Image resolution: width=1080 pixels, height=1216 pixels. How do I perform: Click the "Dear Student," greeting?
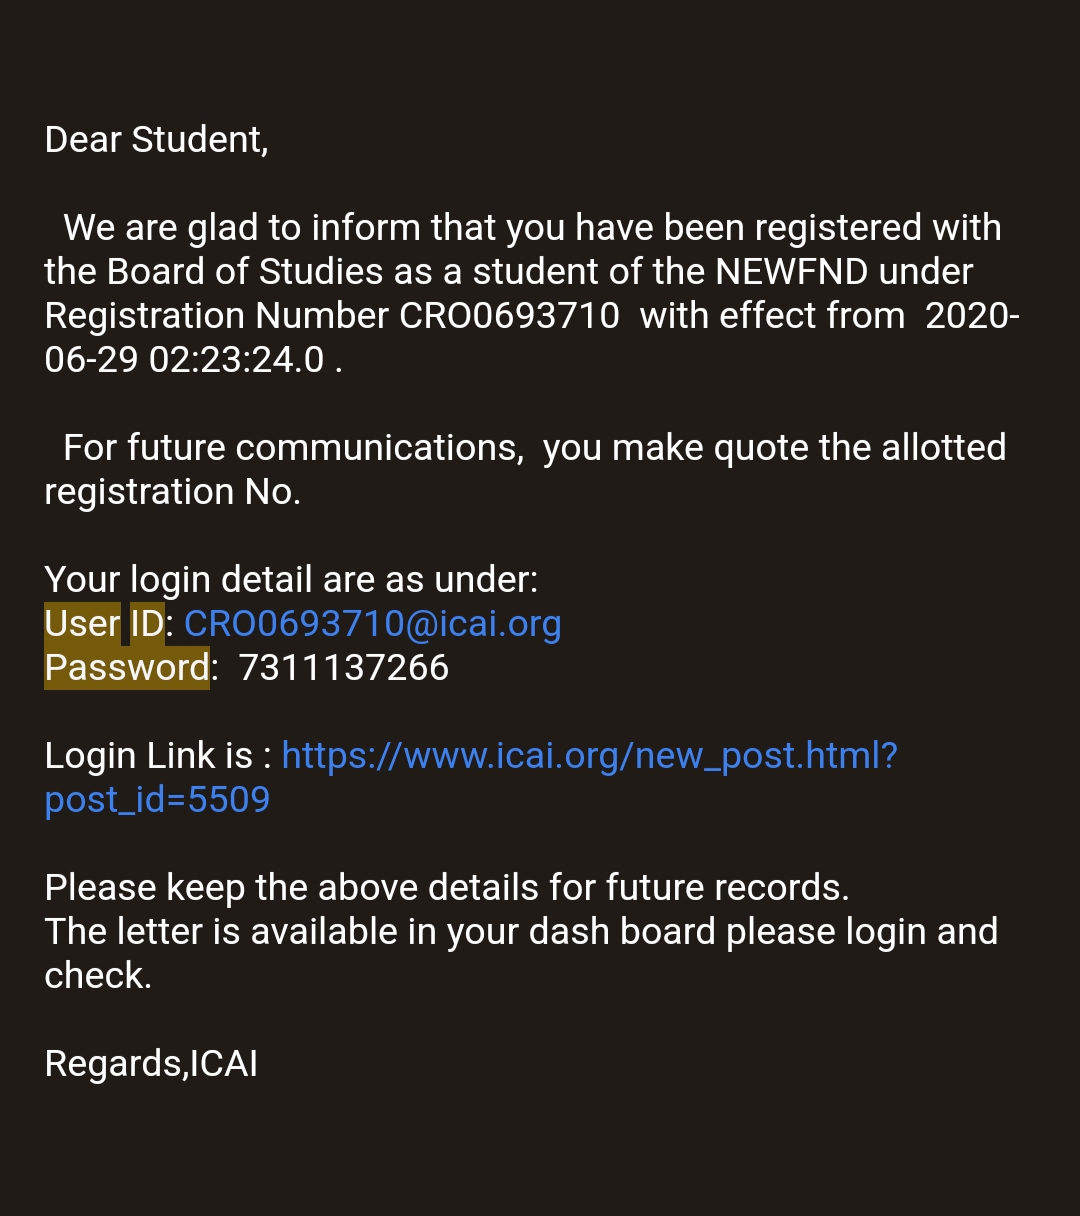coord(156,140)
